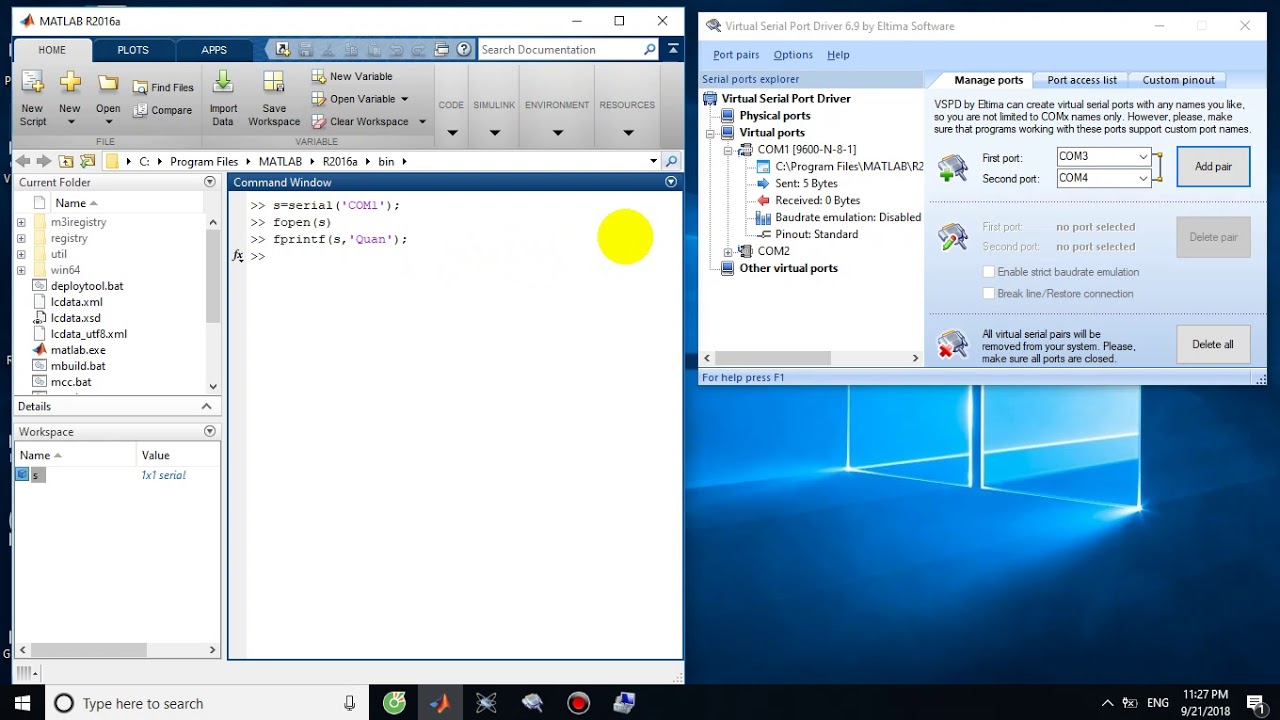This screenshot has width=1280, height=720.
Task: Create a New Script in MATLAB
Action: (x=33, y=98)
